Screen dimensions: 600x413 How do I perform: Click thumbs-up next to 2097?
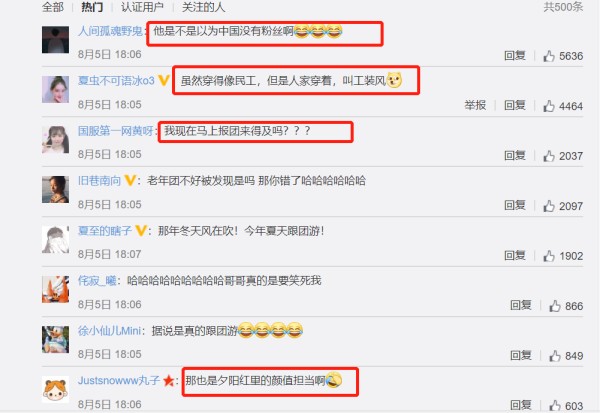coord(549,206)
